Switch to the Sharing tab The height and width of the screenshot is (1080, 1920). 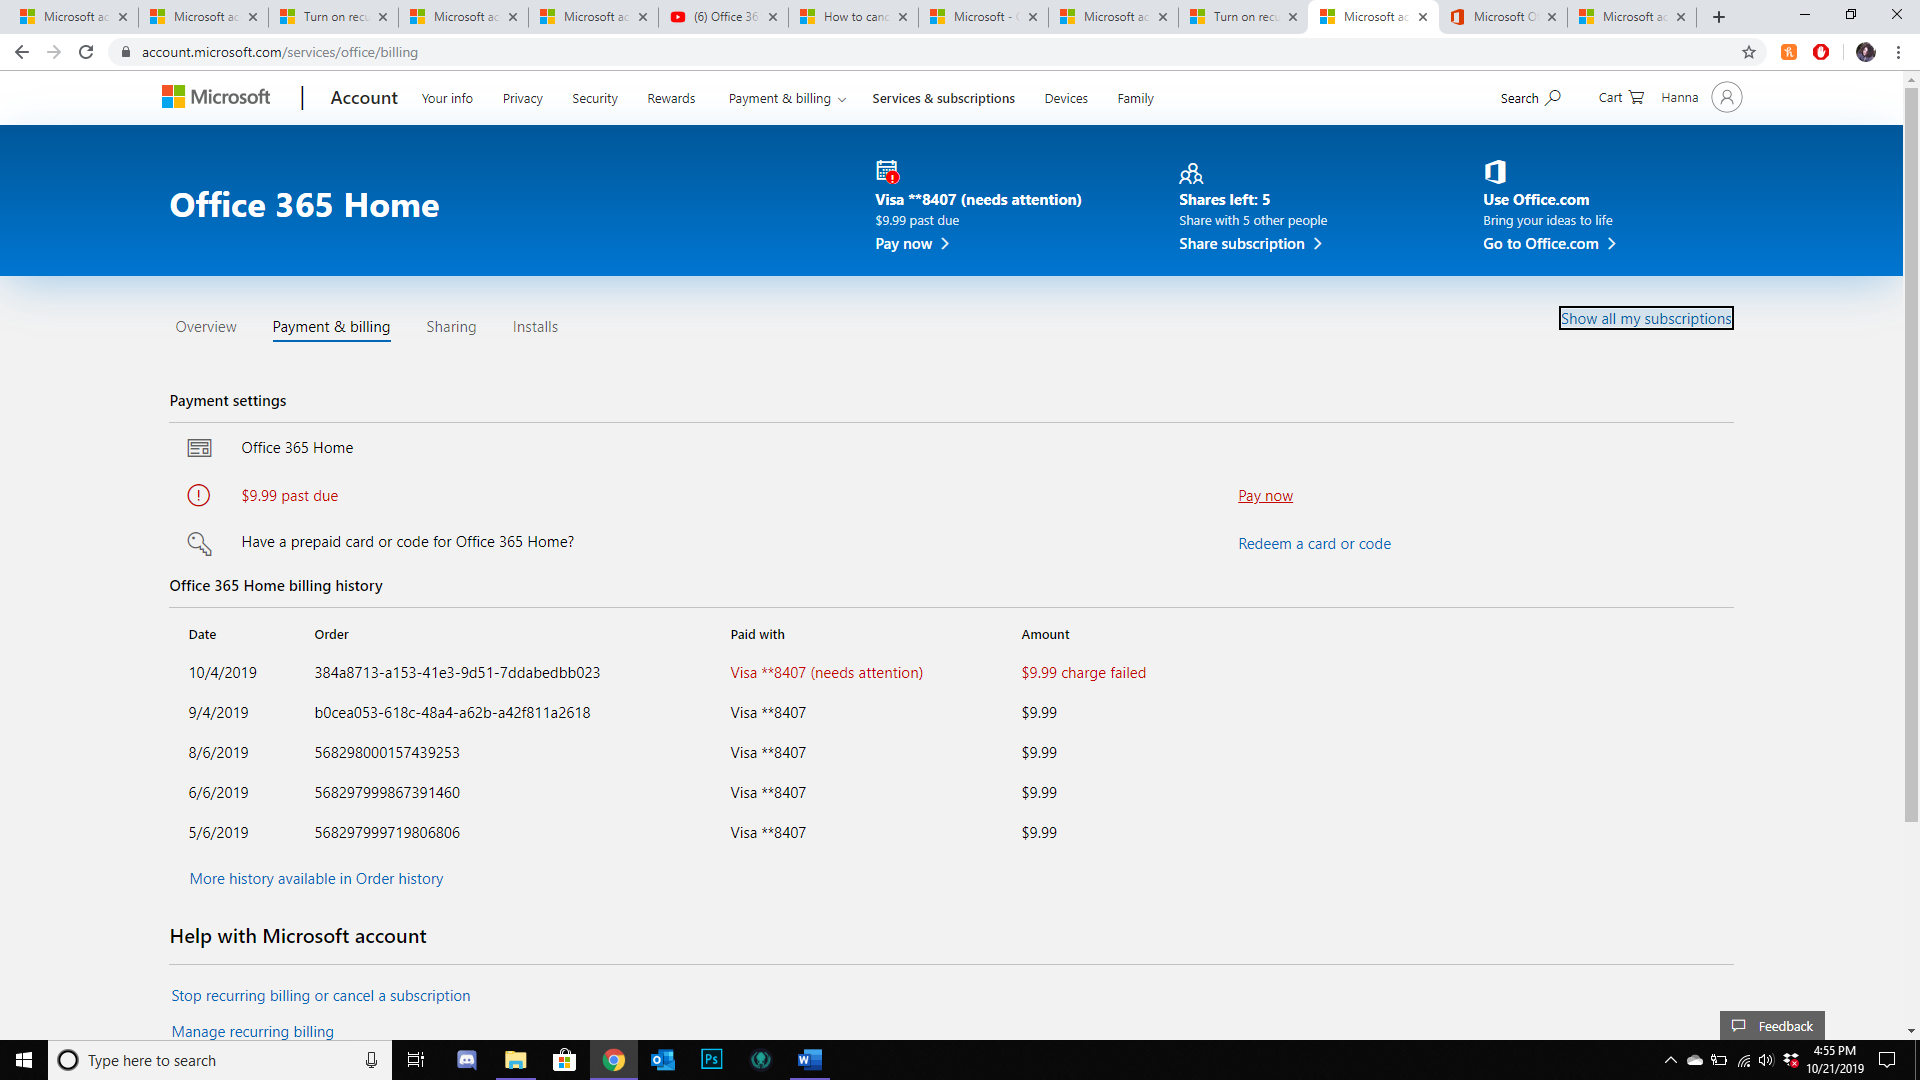451,327
